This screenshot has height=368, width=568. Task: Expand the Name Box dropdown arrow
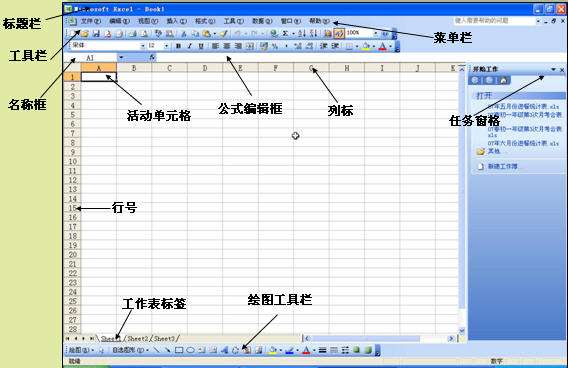(x=121, y=58)
